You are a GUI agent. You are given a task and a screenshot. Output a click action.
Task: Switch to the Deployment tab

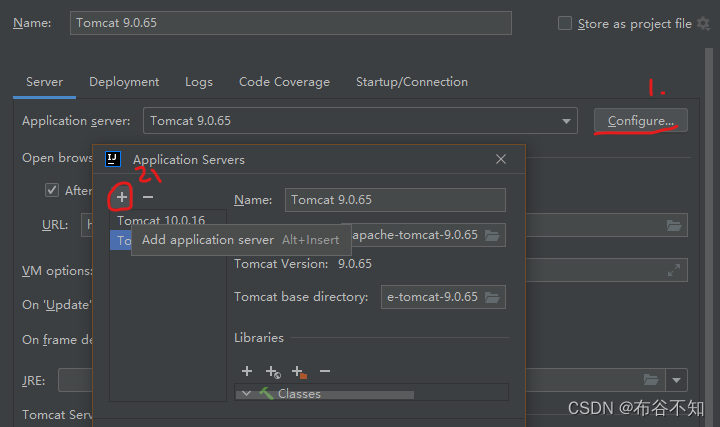124,82
